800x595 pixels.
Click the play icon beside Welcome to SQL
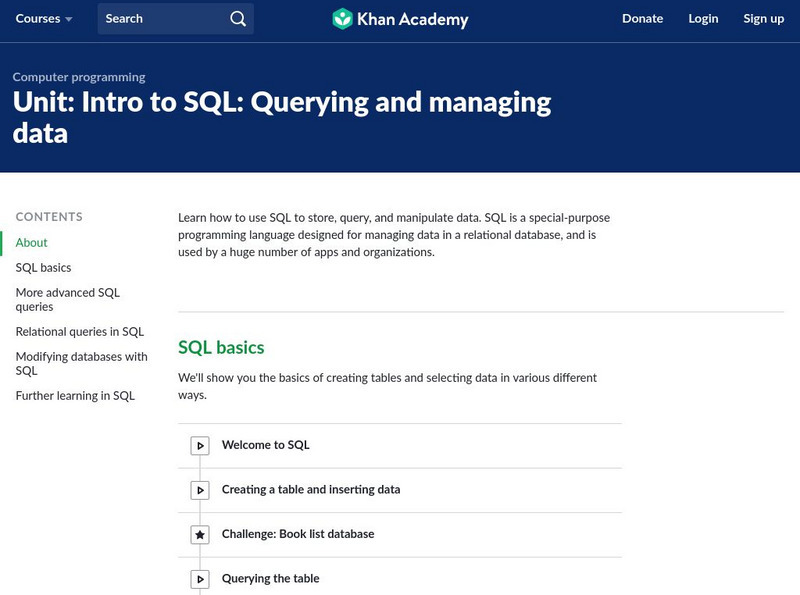pos(200,446)
